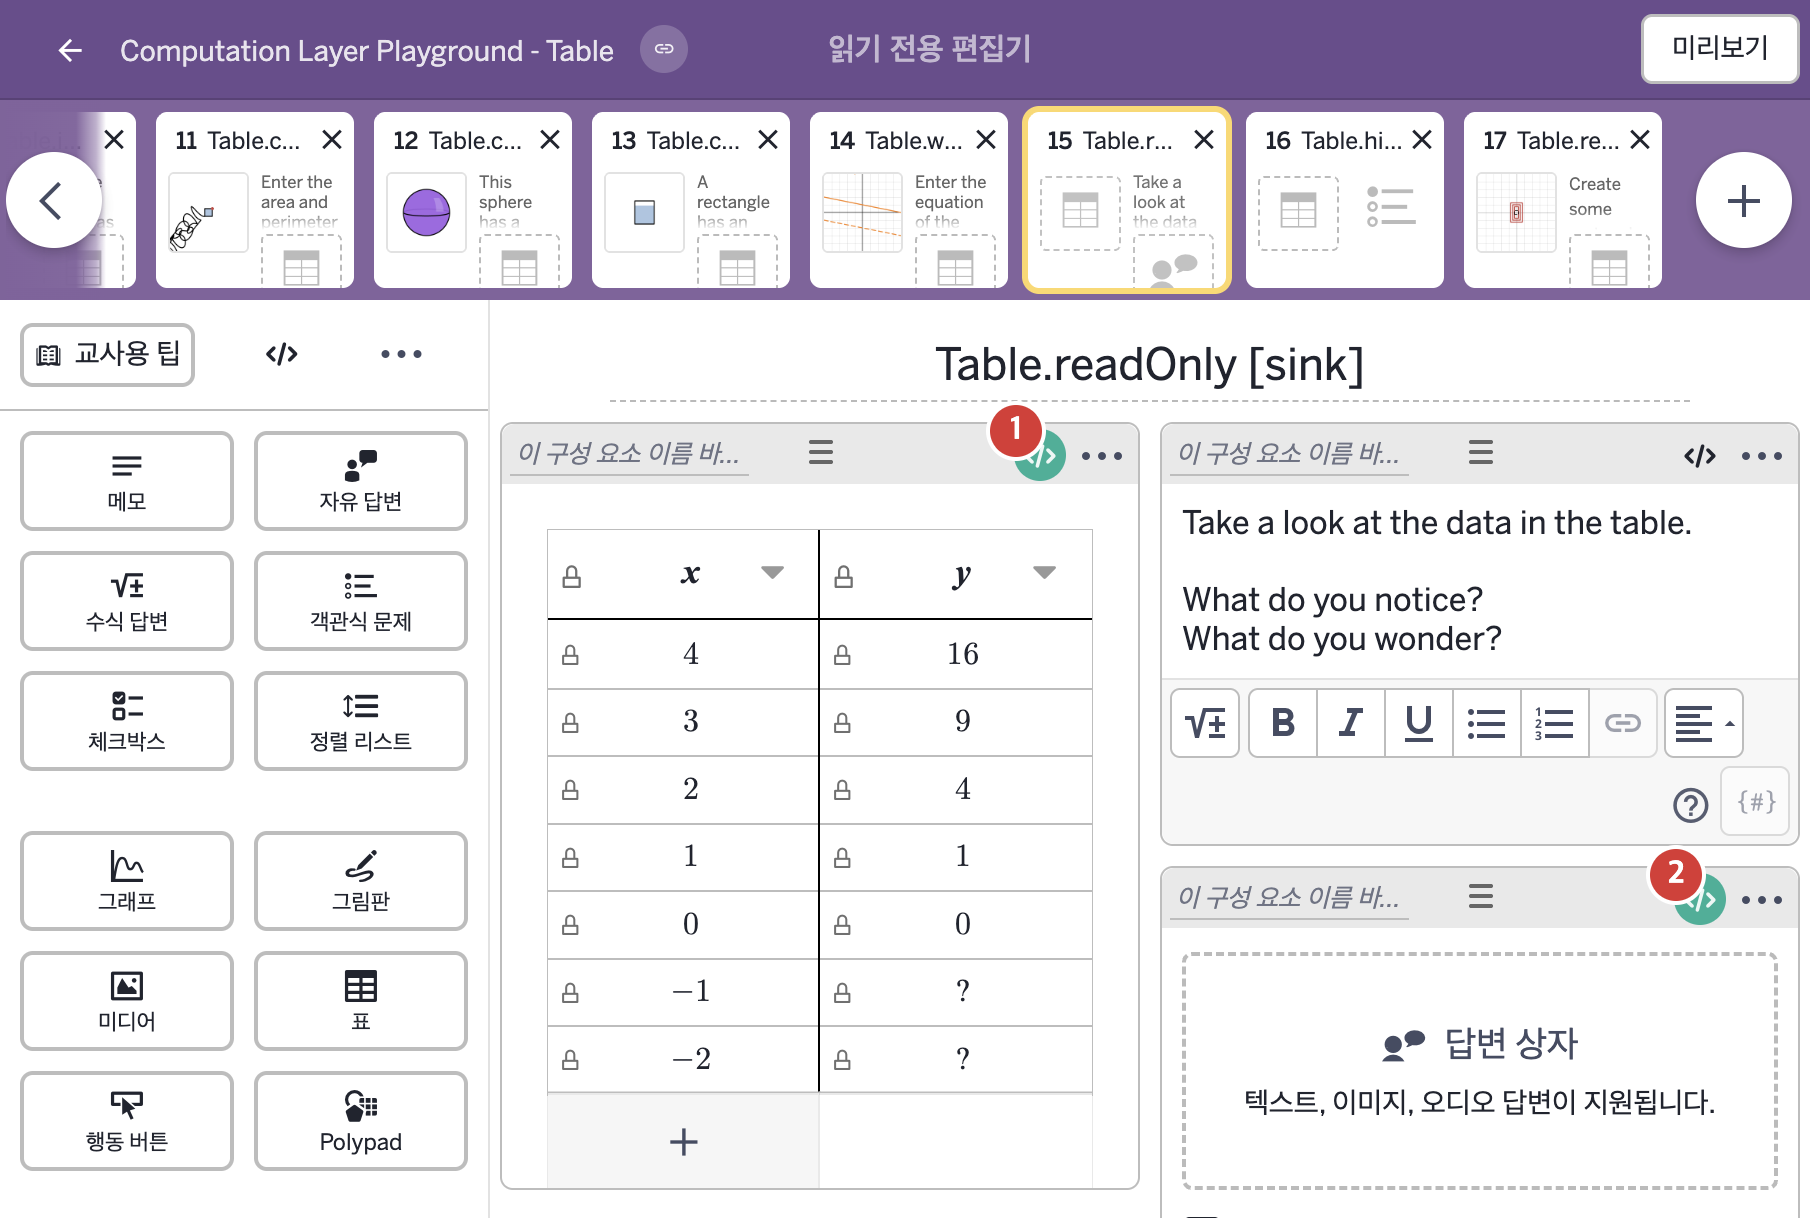Image resolution: width=1810 pixels, height=1218 pixels.
Task: Add a new row to the table
Action: (684, 1141)
